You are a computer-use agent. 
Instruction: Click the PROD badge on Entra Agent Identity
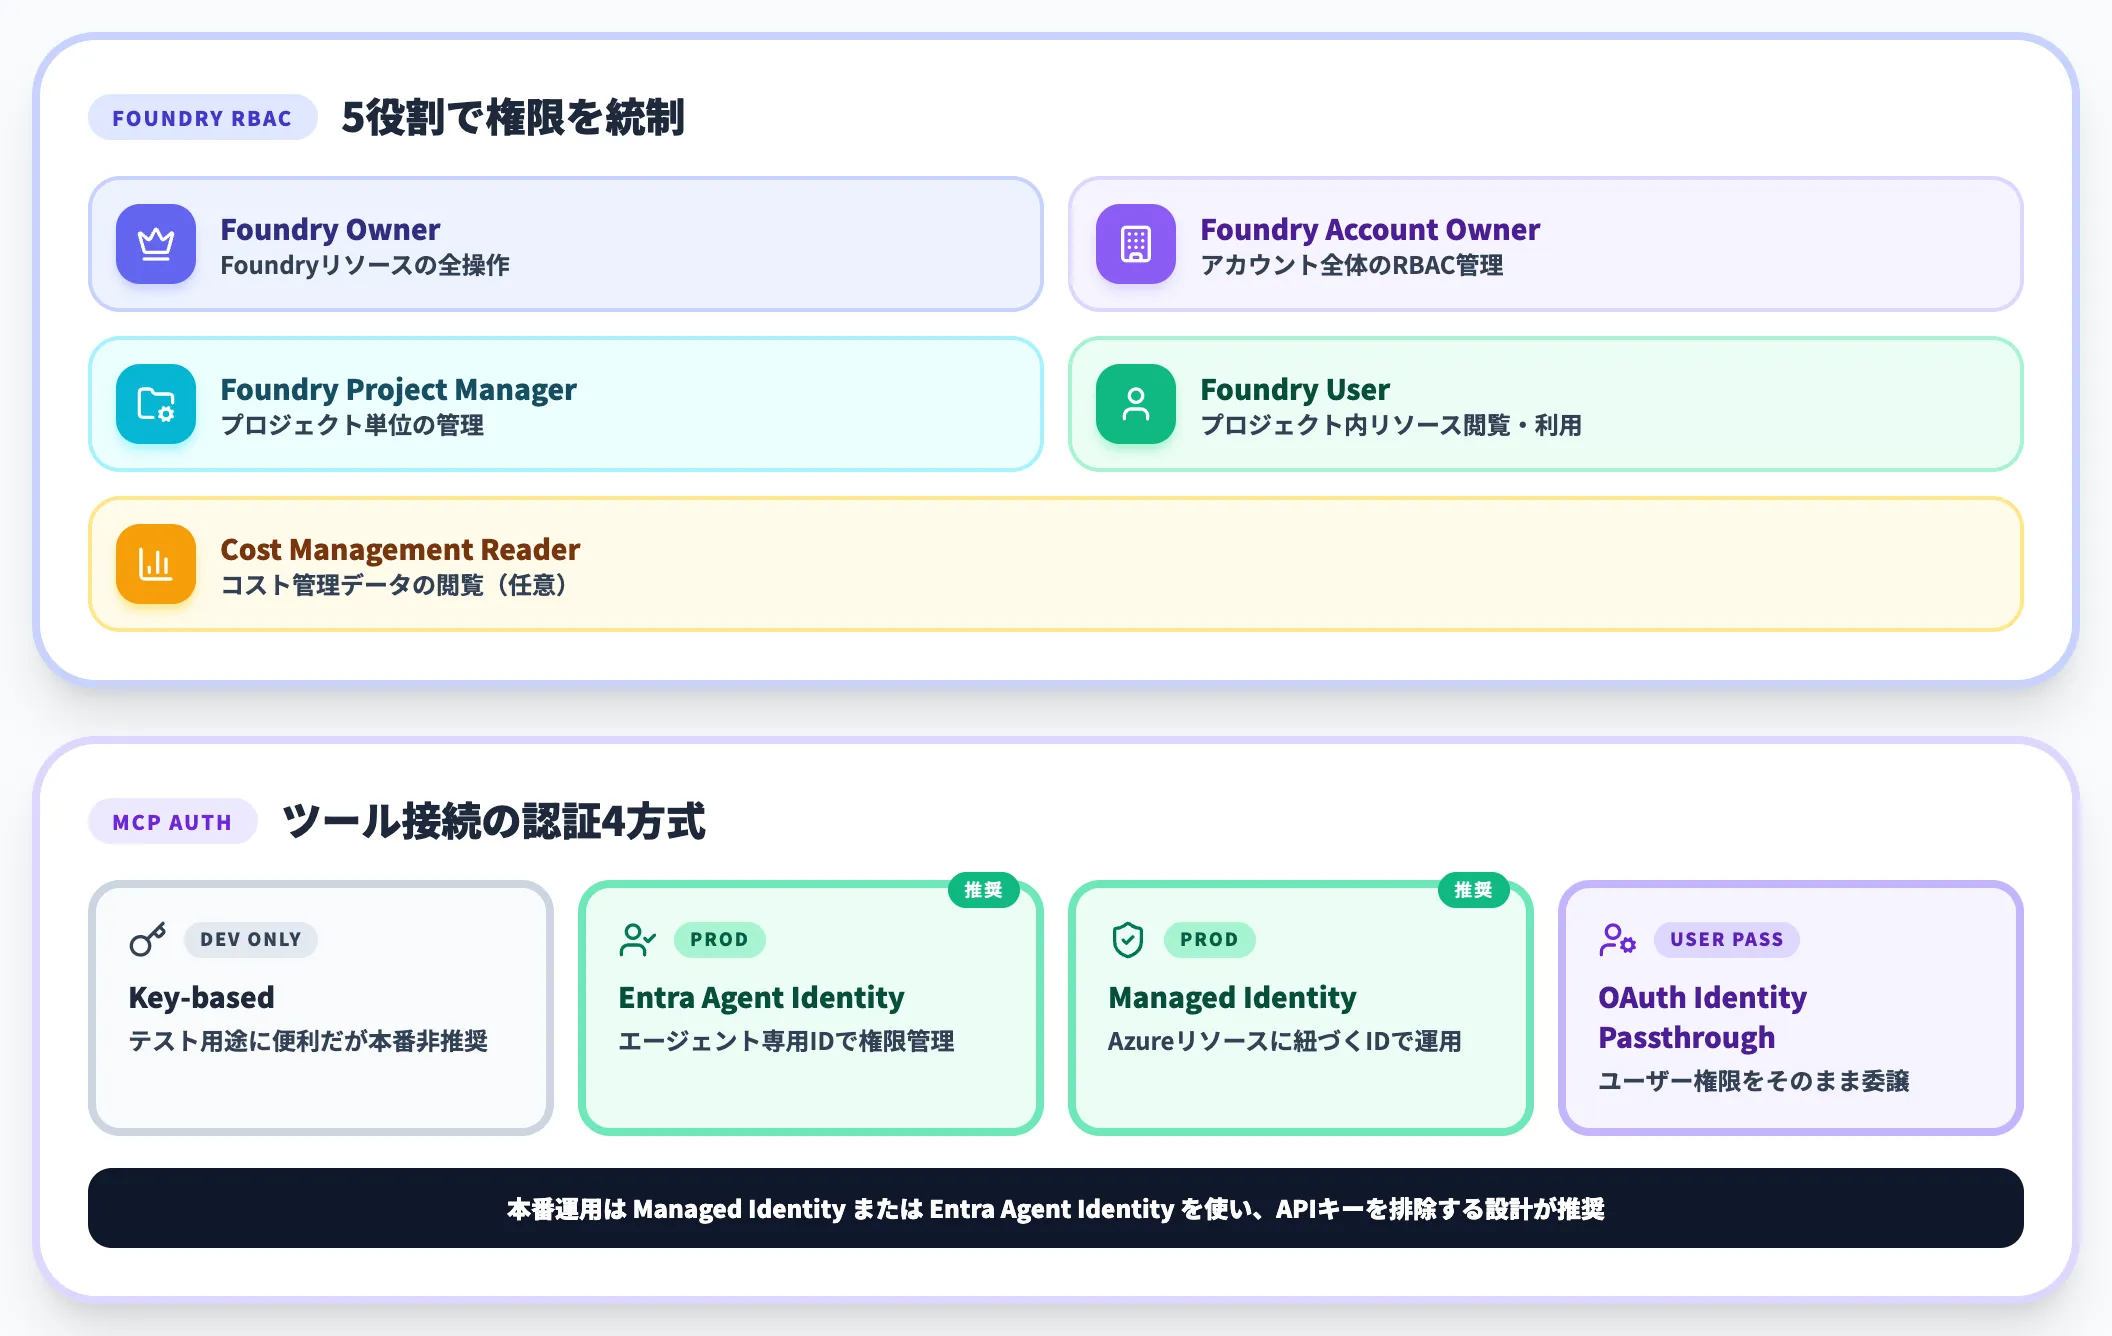pos(719,939)
